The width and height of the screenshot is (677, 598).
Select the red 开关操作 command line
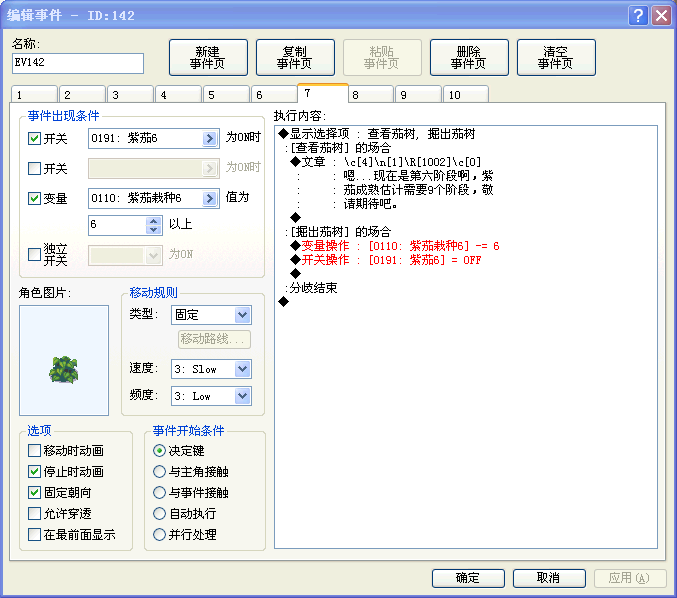386,260
